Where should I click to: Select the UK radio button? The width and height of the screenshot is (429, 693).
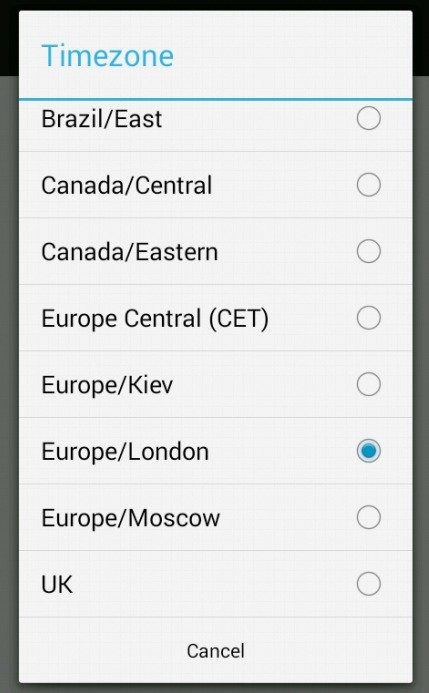[368, 584]
